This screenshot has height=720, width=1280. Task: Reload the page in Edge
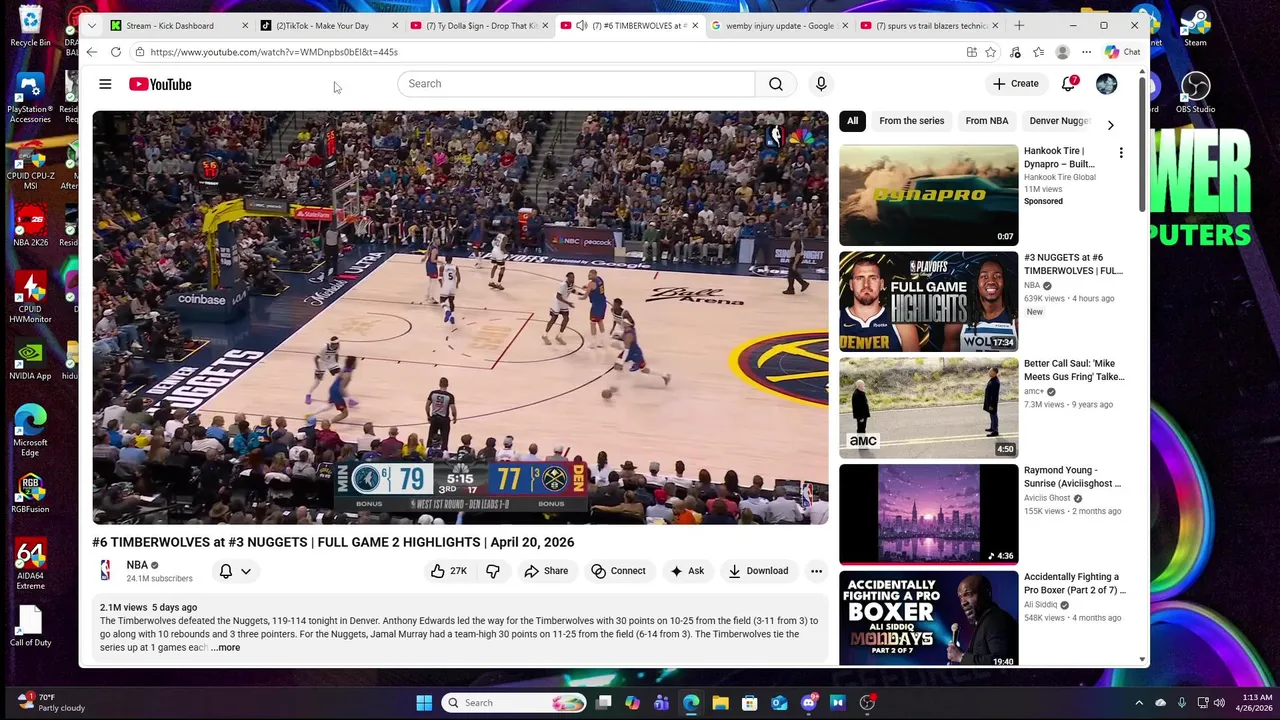tap(116, 52)
